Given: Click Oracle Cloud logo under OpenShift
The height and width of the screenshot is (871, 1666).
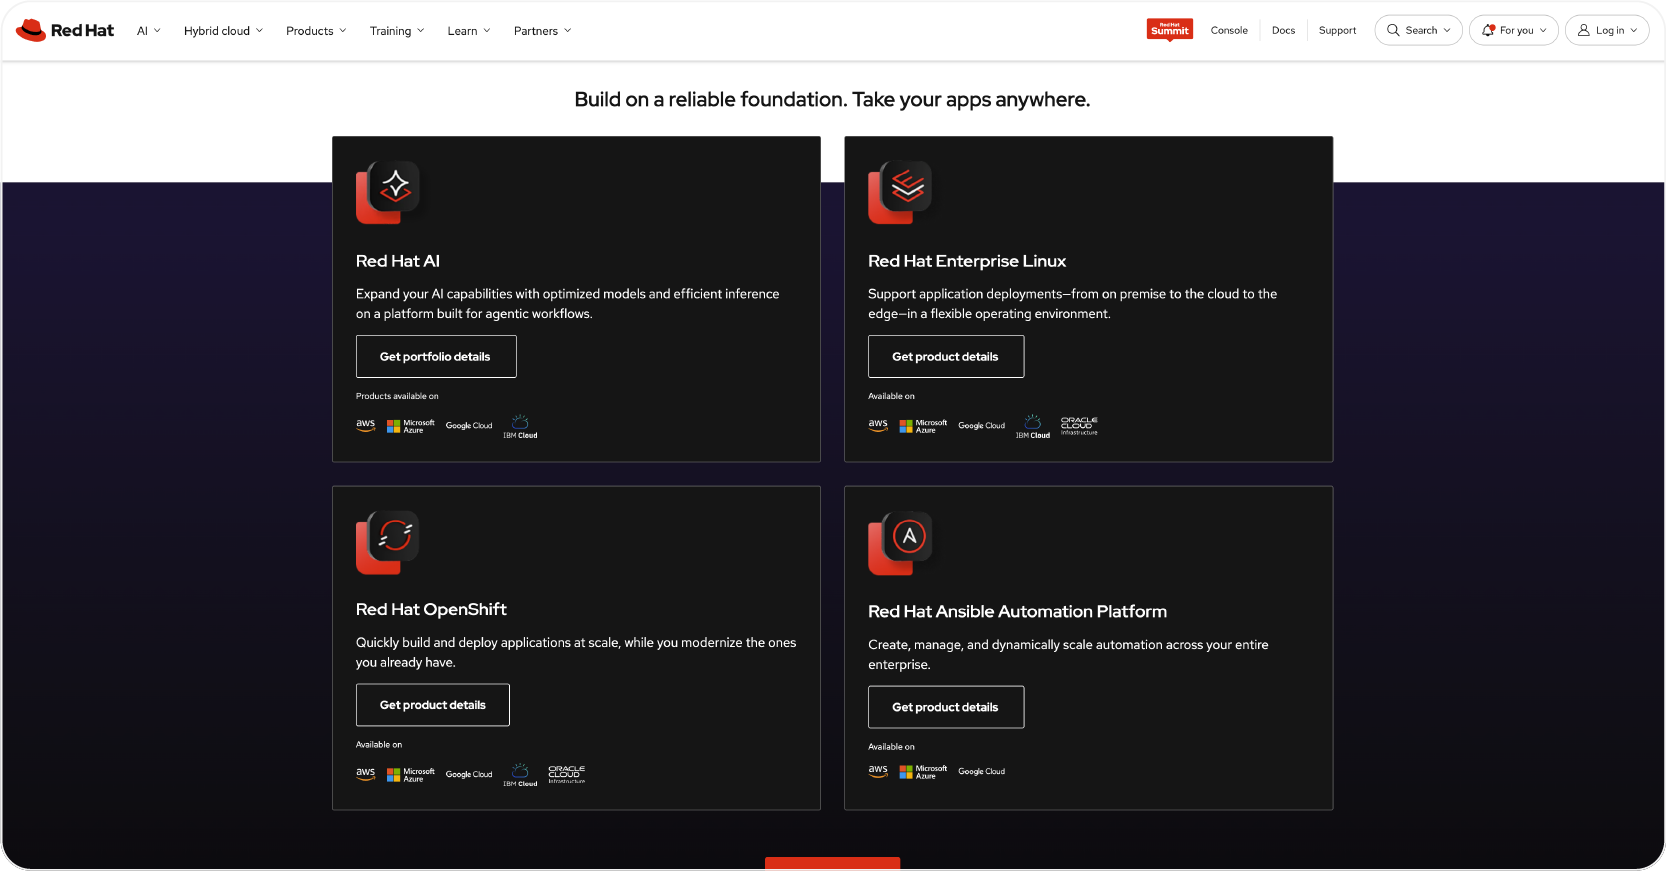Looking at the screenshot, I should click(567, 775).
